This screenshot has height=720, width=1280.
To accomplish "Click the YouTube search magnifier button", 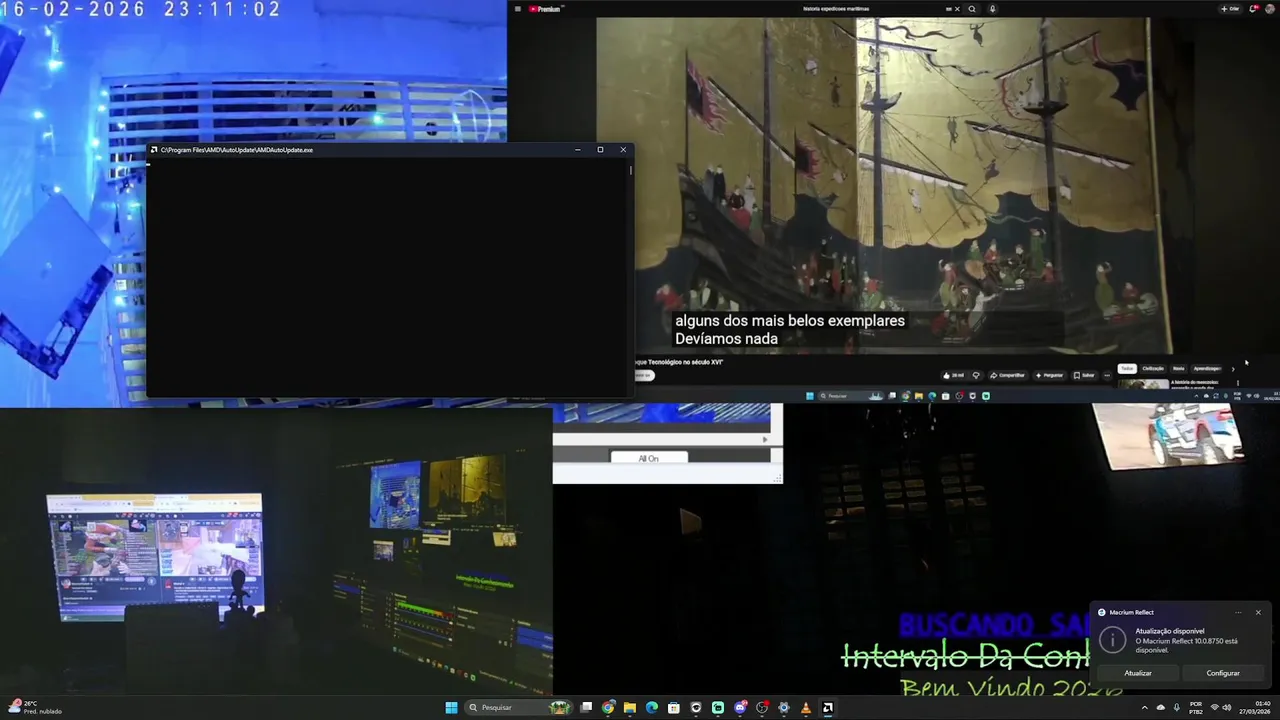I will click(972, 9).
